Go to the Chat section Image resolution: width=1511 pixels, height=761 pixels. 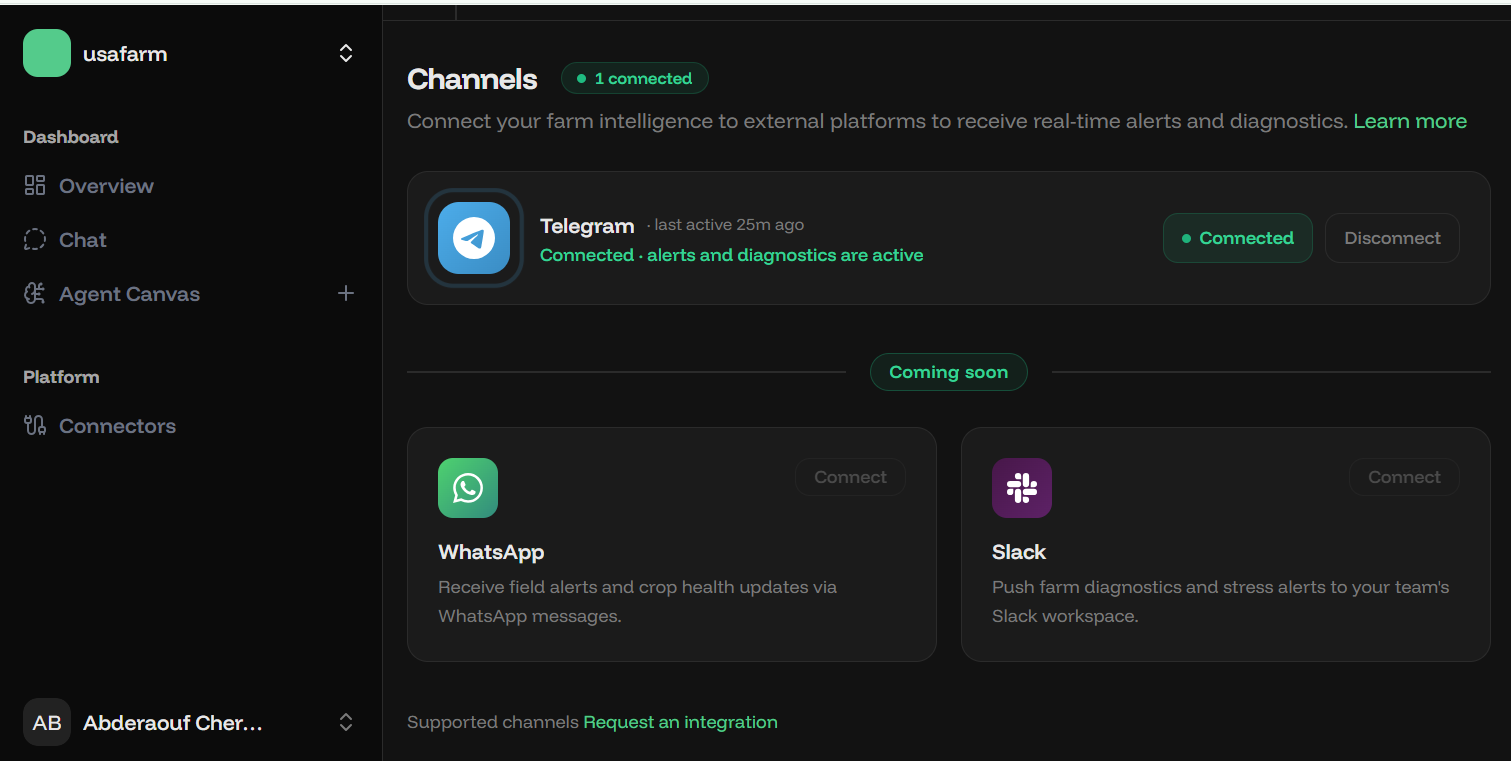click(x=83, y=240)
